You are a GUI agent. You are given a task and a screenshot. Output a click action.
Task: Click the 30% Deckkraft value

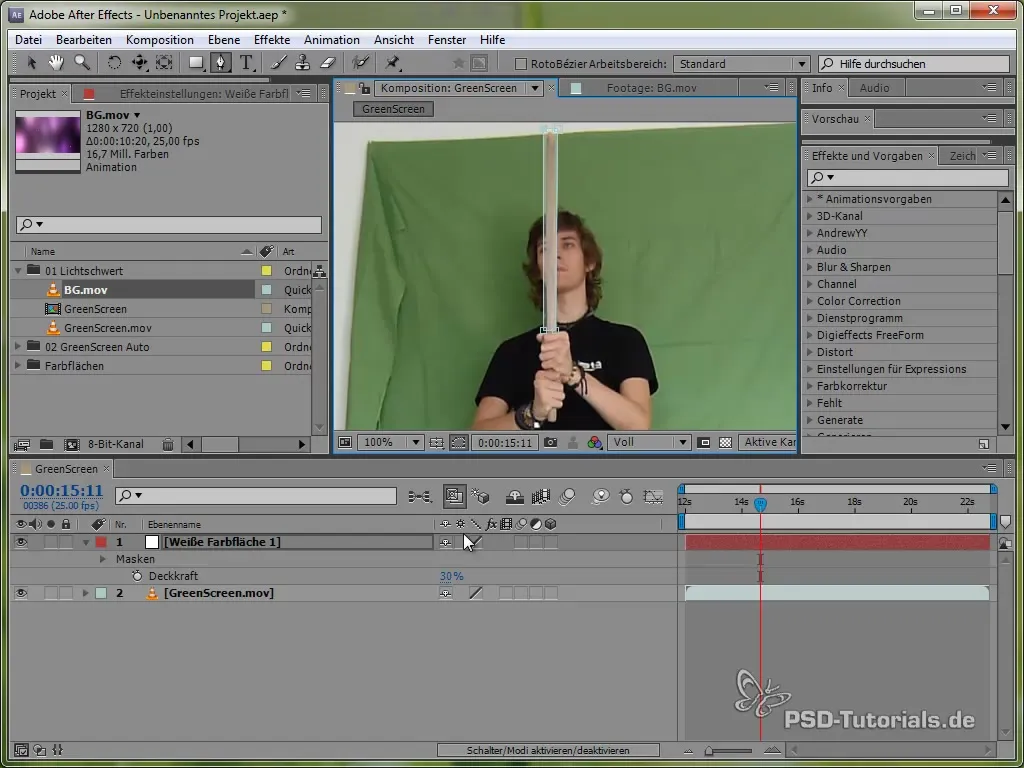tap(451, 576)
